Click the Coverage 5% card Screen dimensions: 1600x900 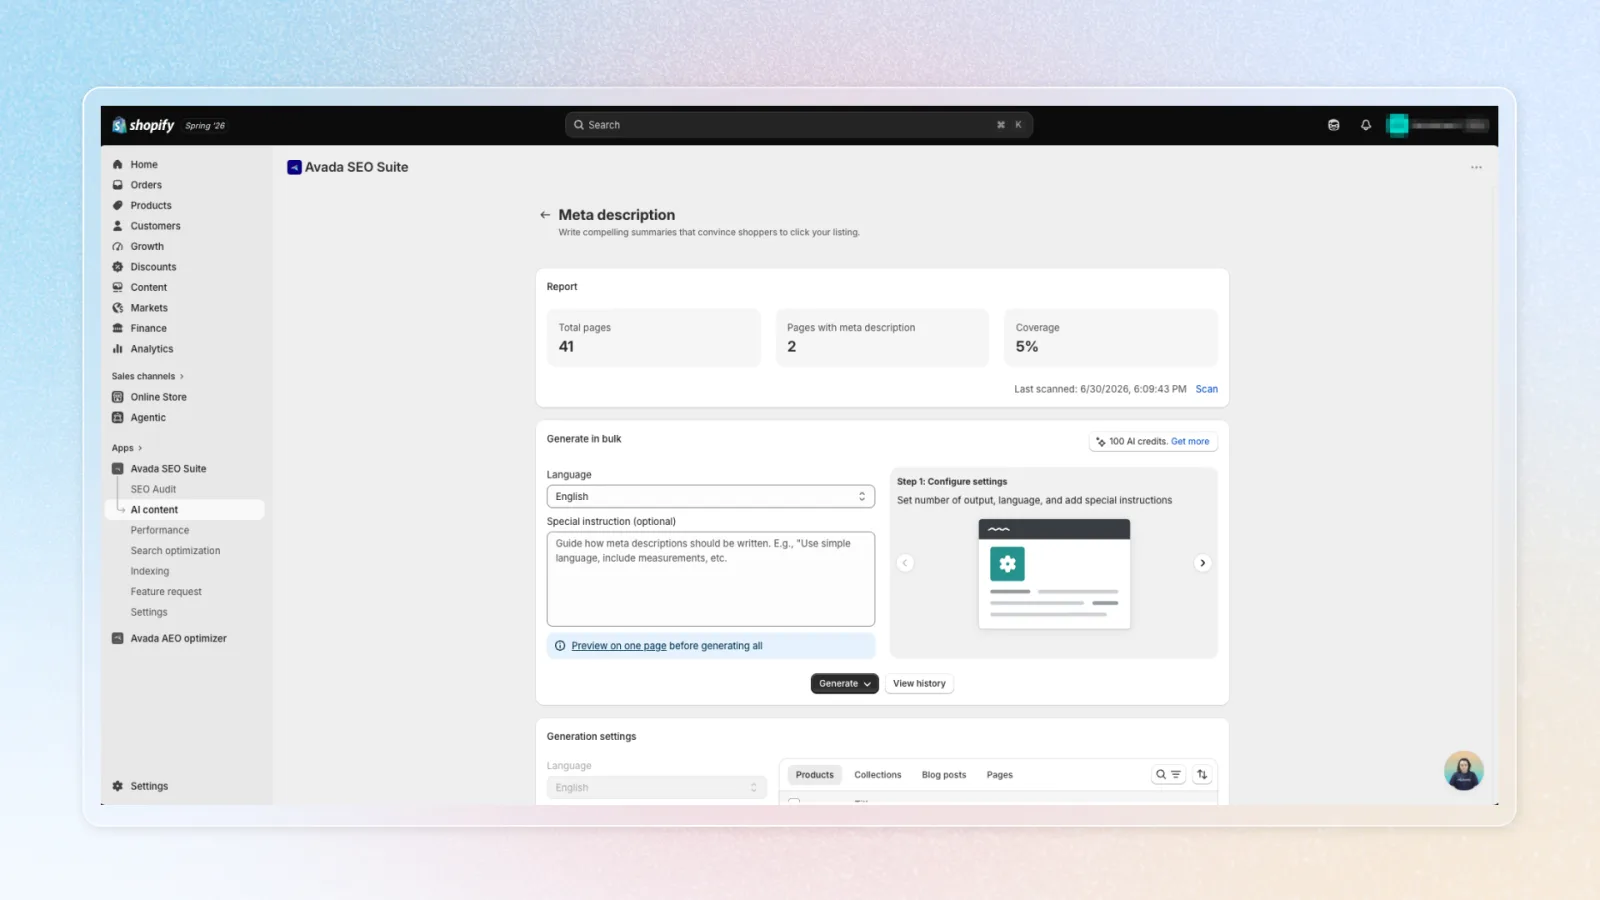tap(1110, 338)
